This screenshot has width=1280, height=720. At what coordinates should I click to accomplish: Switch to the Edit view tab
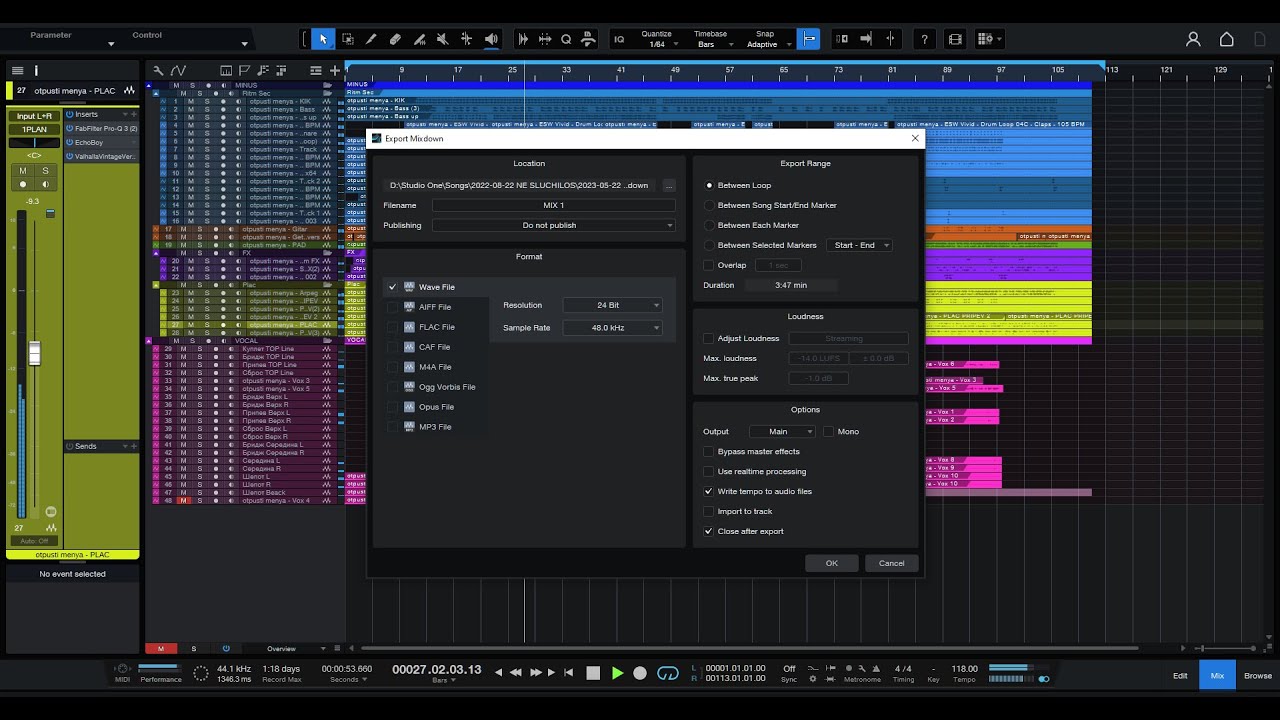pos(1180,675)
